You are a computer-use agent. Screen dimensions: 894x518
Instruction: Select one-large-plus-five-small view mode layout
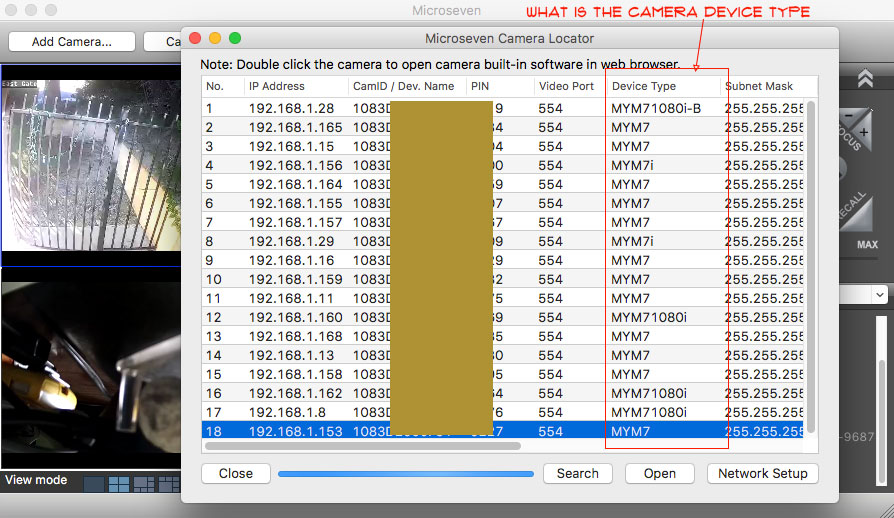[x=144, y=484]
